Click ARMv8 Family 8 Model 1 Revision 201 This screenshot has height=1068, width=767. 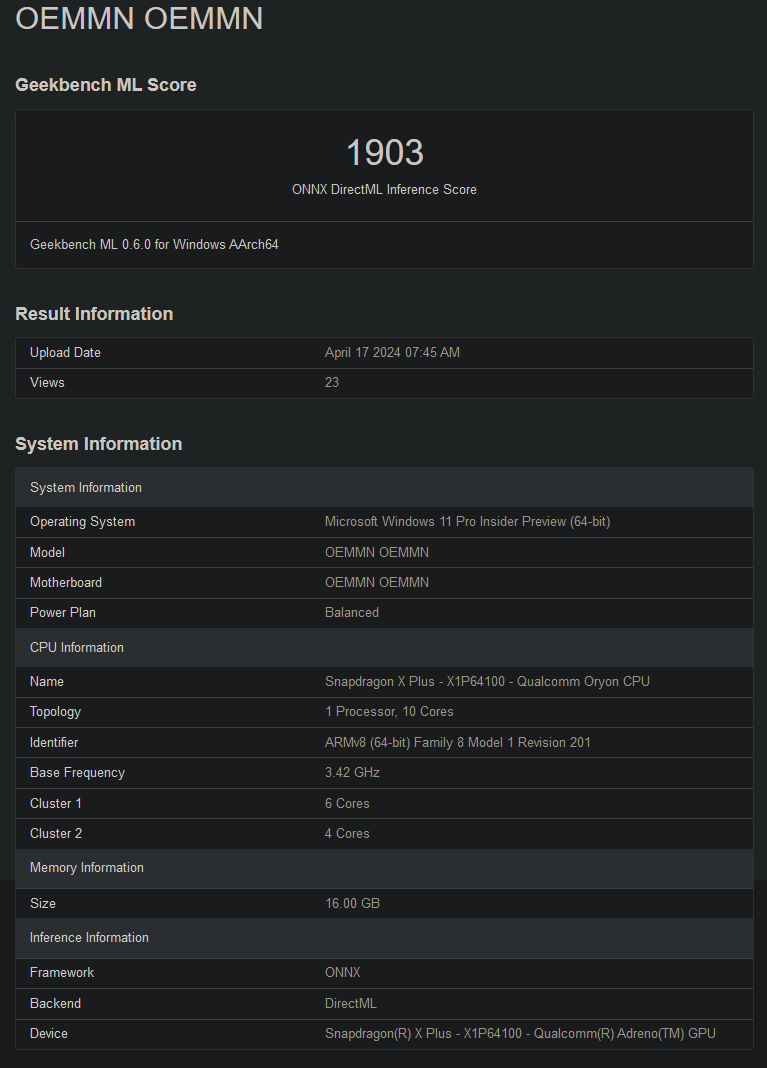pos(458,742)
